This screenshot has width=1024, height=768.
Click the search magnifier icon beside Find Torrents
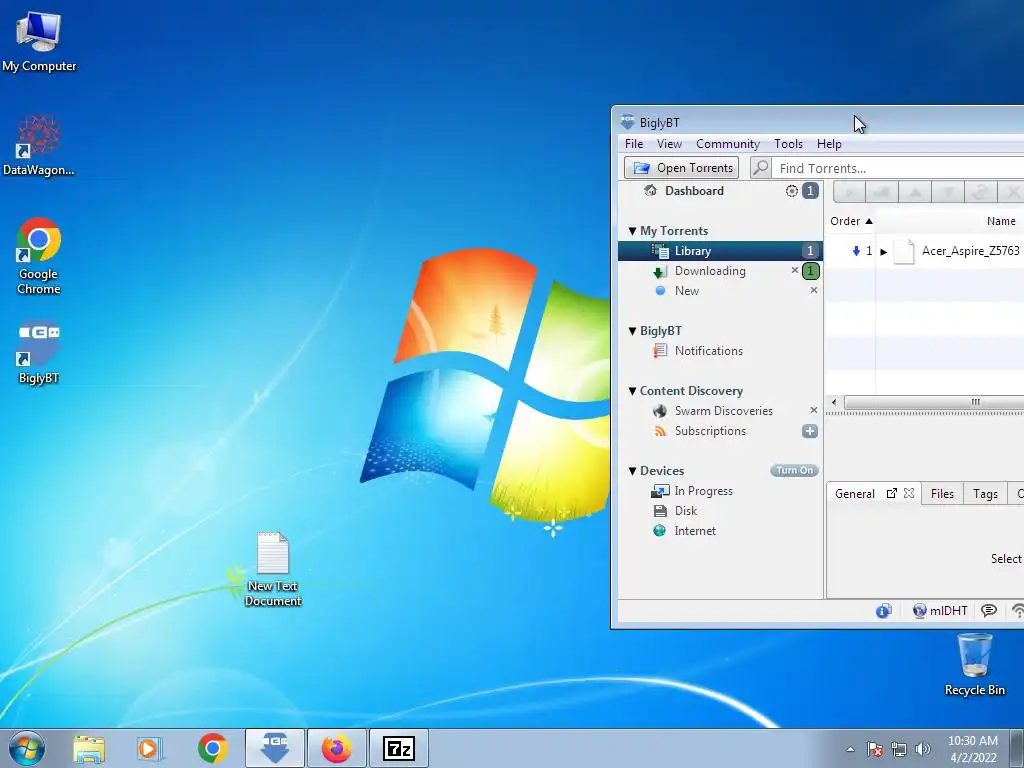click(x=760, y=168)
